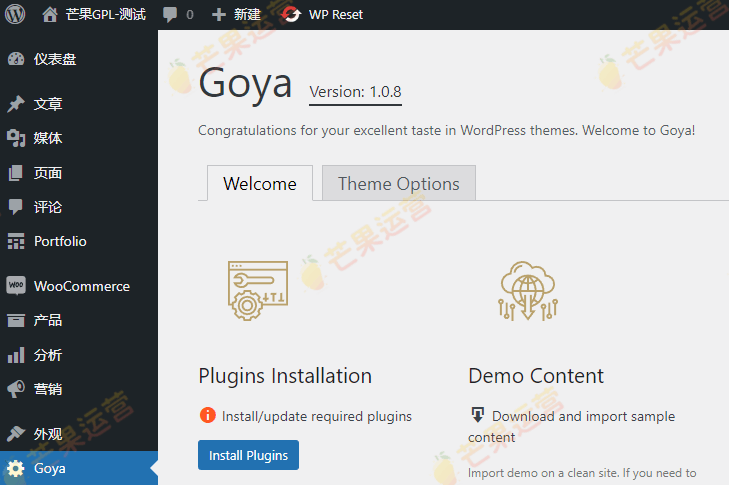The width and height of the screenshot is (729, 485).
Task: Open Goya in sidebar
Action: (50, 468)
